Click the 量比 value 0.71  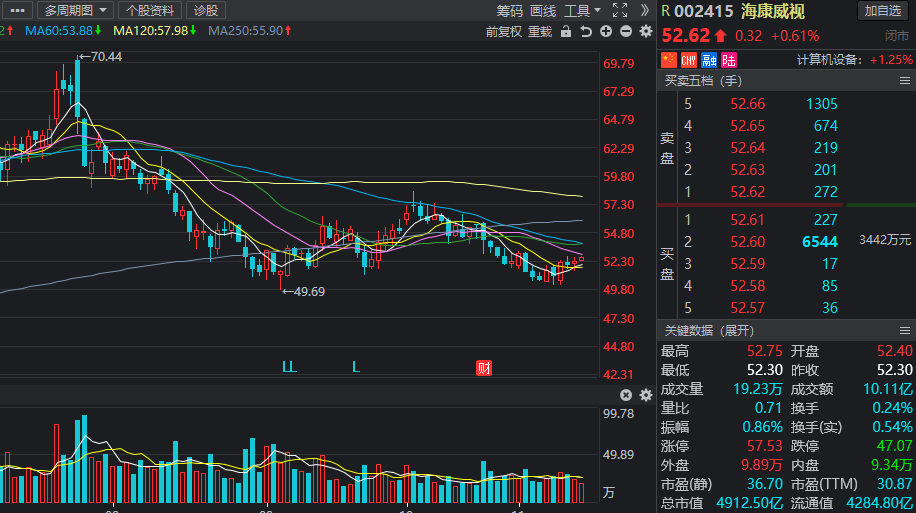pos(768,408)
